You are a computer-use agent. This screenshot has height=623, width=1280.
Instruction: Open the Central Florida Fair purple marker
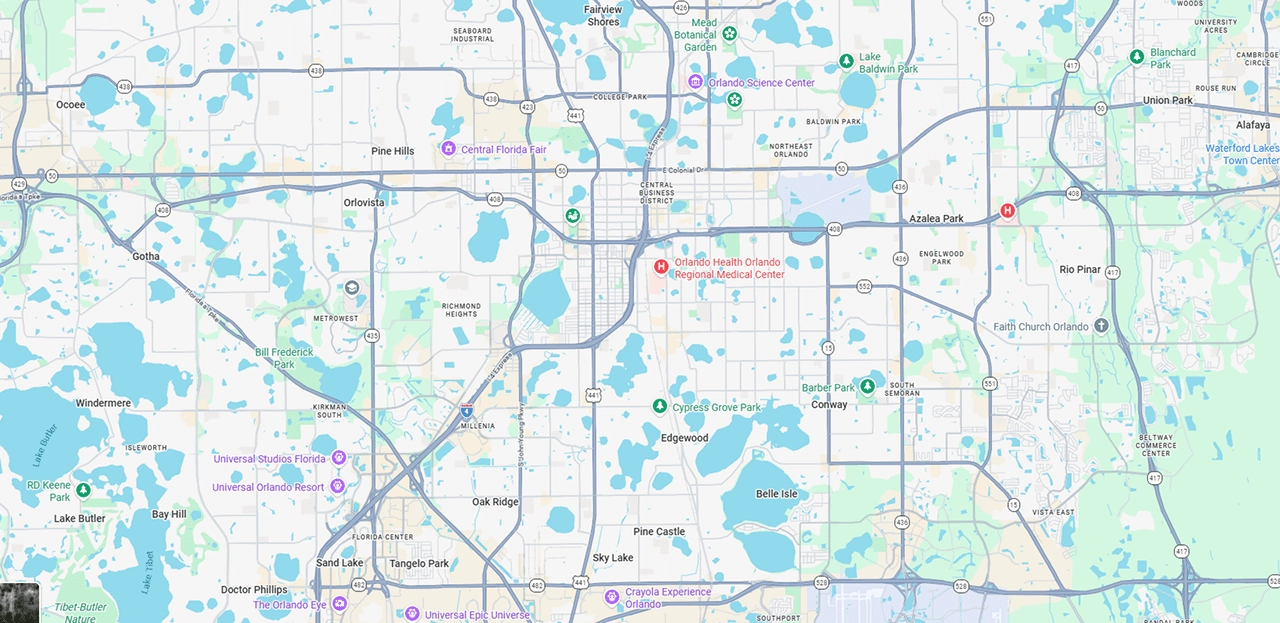coord(449,149)
